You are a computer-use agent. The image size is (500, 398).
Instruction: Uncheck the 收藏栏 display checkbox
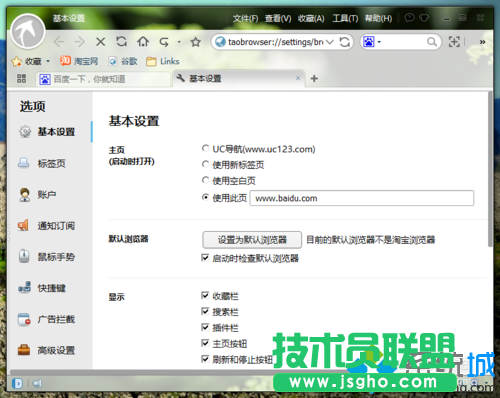point(205,295)
